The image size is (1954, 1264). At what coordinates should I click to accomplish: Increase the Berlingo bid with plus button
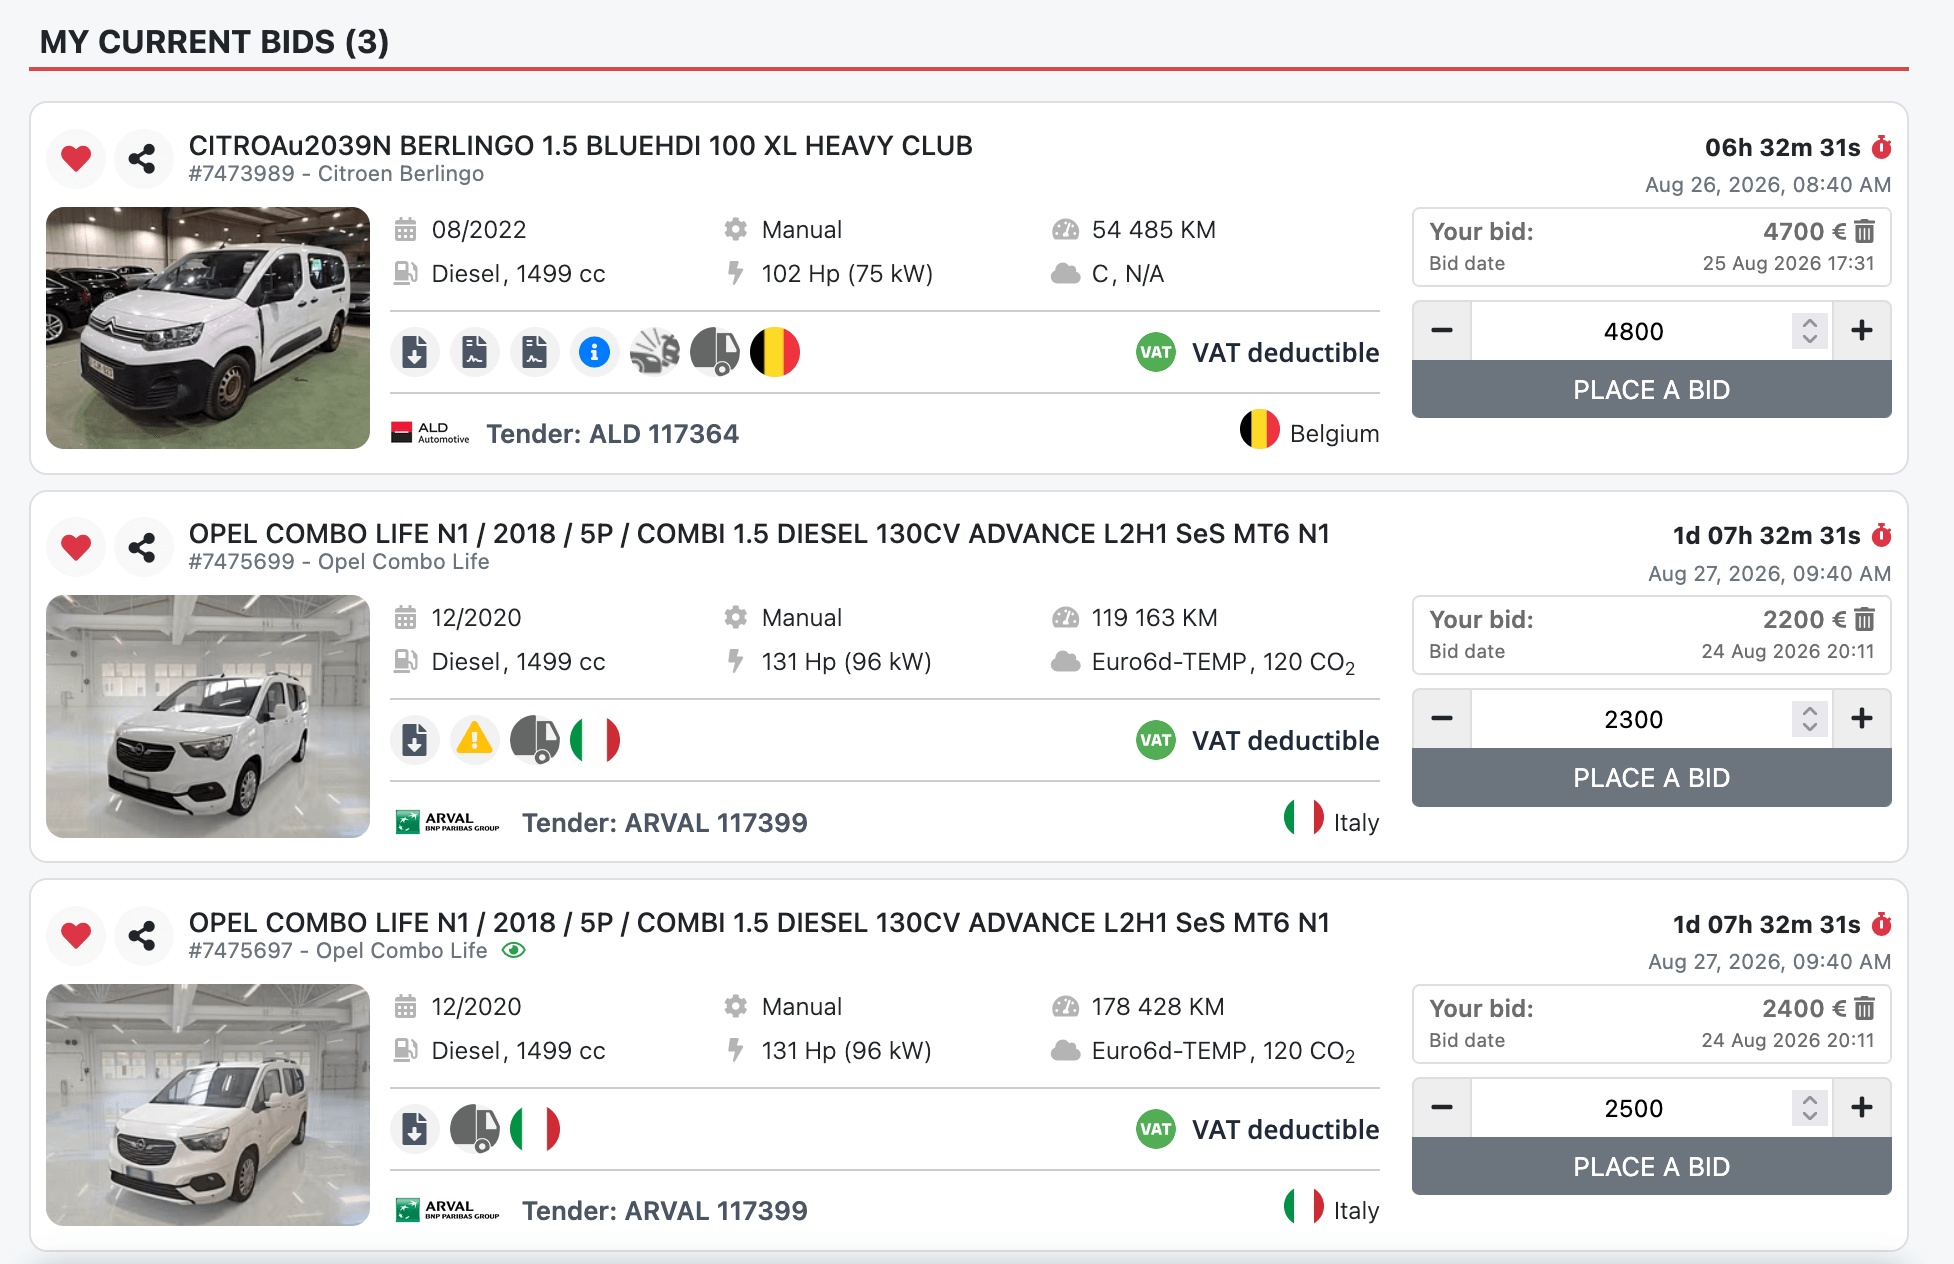1862,330
